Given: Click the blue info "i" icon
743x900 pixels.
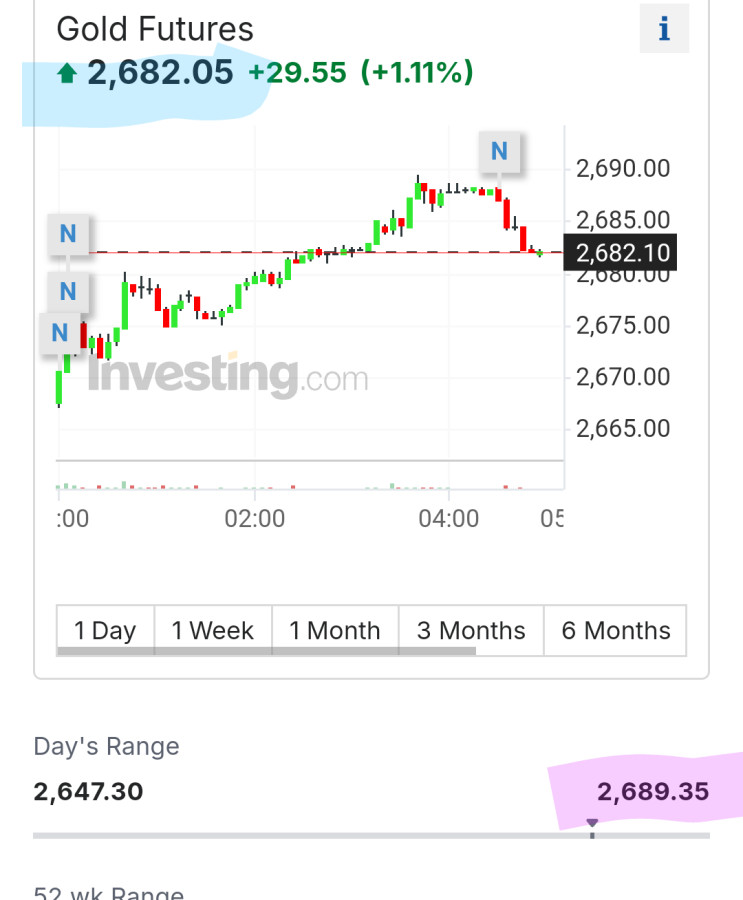Looking at the screenshot, I should 664,29.
